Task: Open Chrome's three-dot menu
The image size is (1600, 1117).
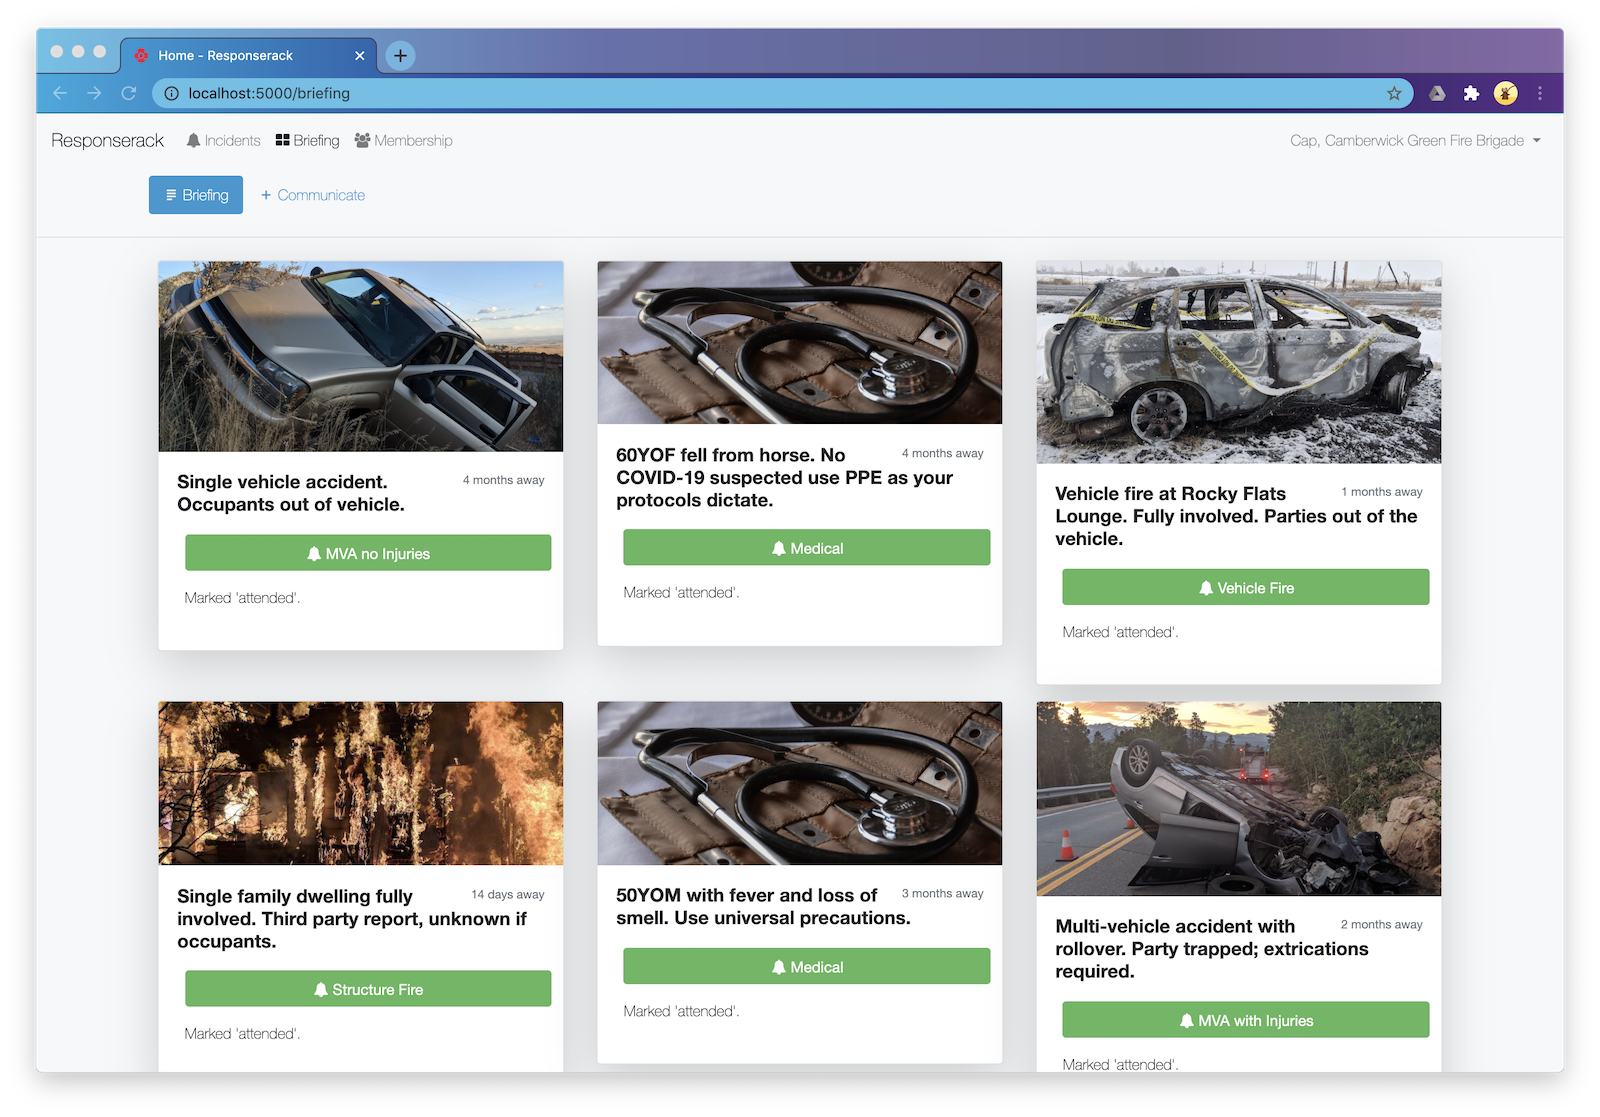Action: point(1540,93)
